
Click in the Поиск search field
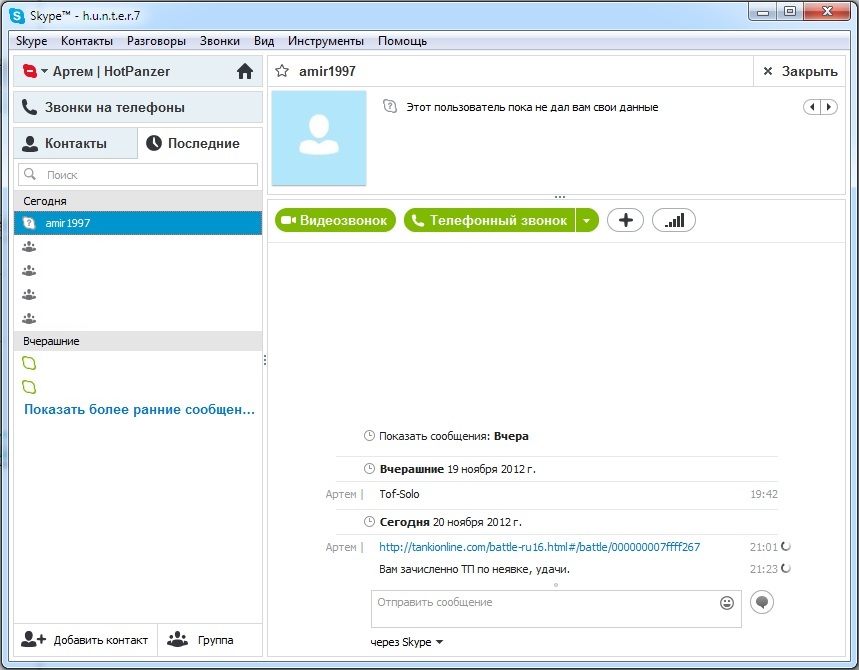click(138, 174)
